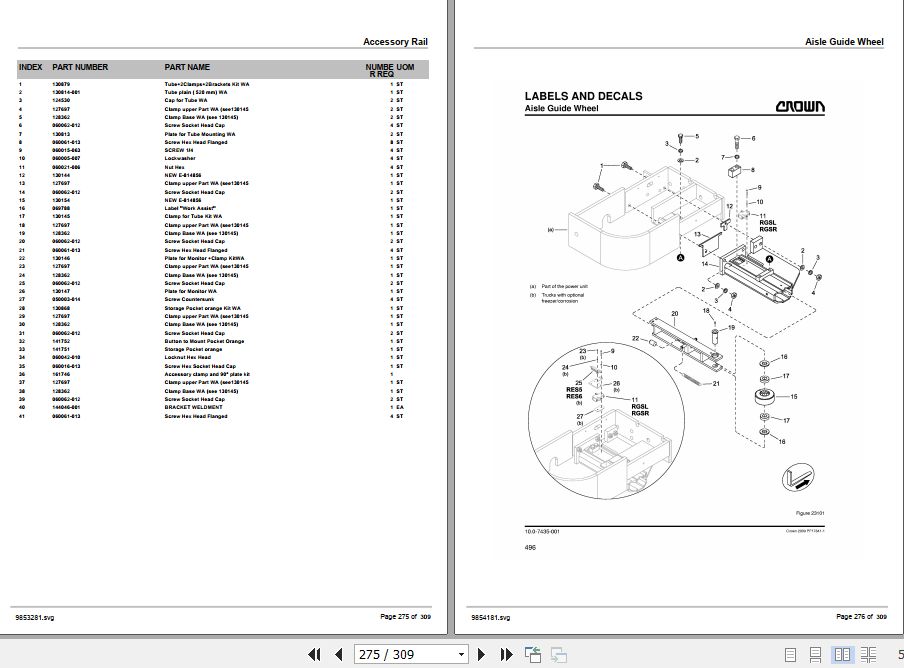Skip to the last page

506,654
